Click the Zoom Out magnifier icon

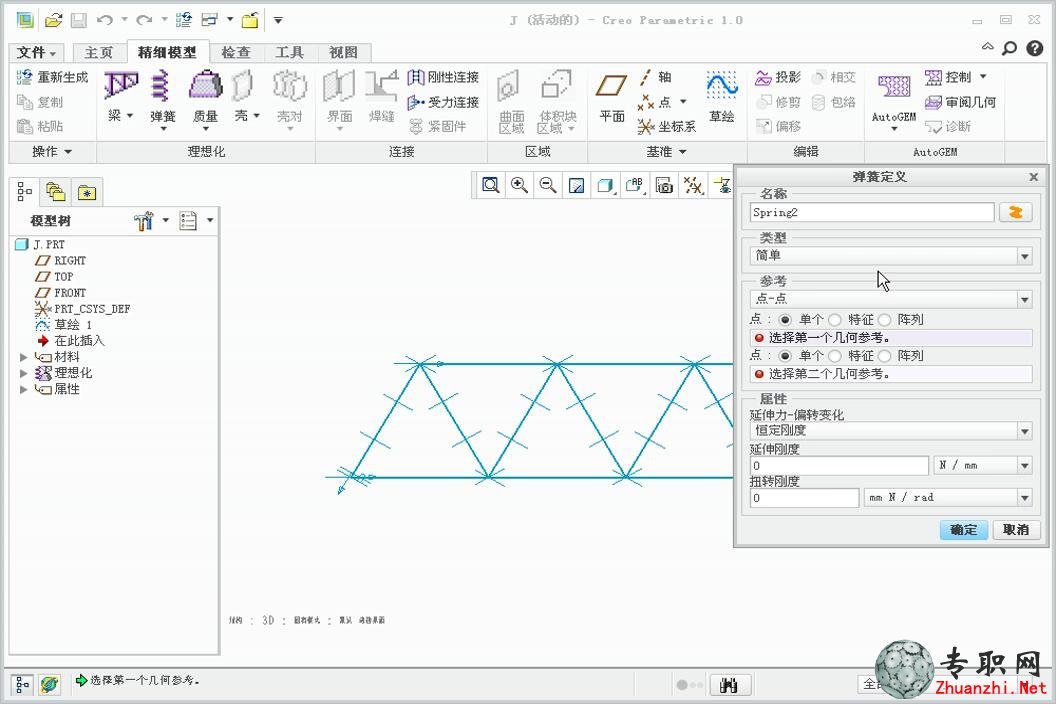pos(548,185)
